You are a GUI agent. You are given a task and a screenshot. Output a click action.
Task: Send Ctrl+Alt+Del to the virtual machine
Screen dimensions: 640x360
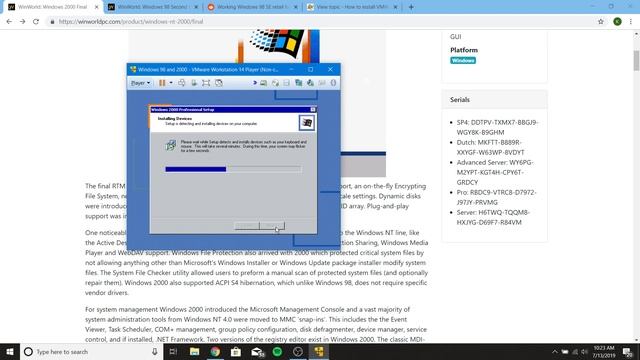click(182, 83)
